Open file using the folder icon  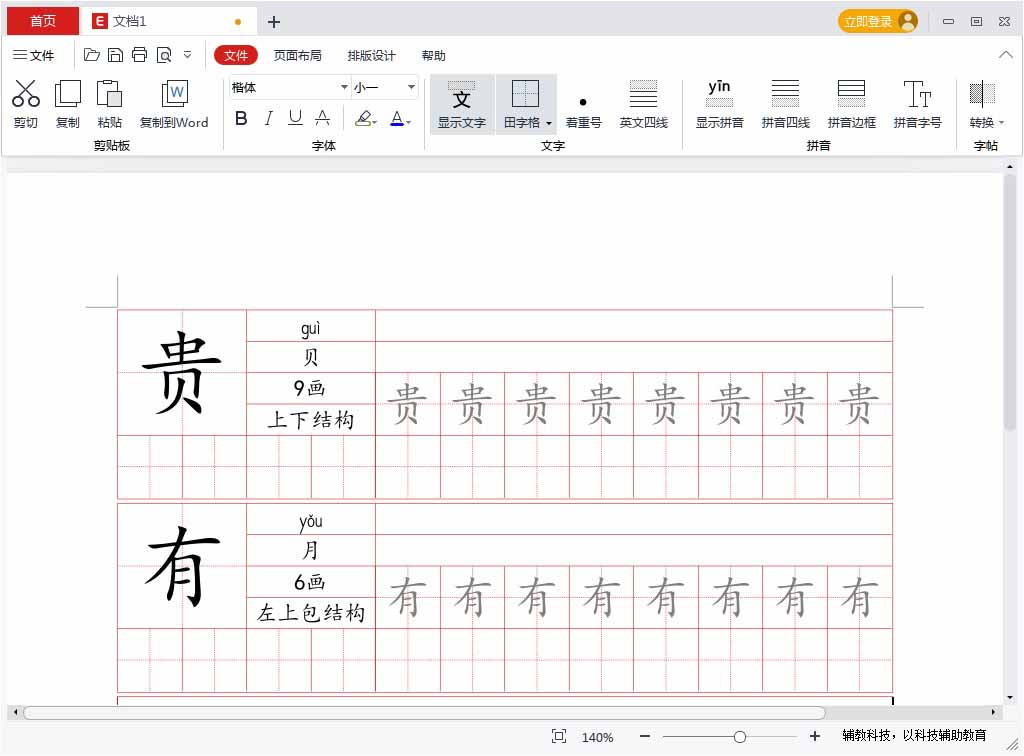pos(91,55)
